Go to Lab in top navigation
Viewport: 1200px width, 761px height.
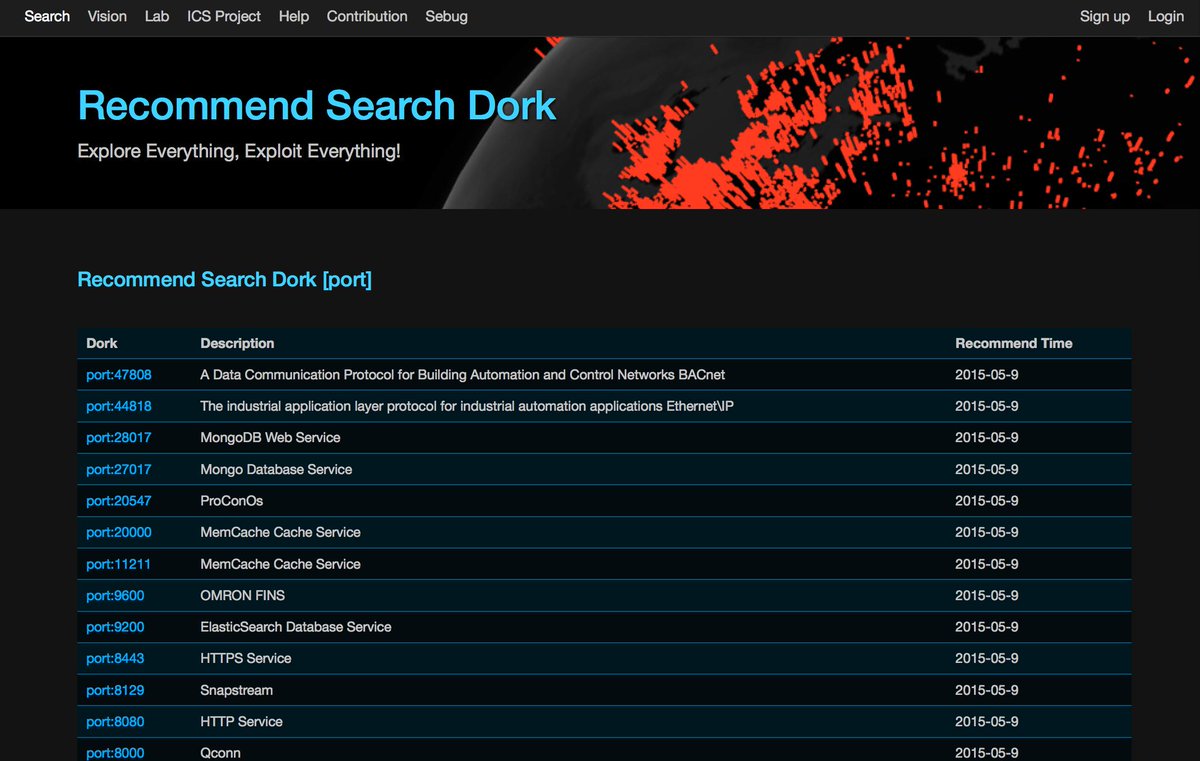point(157,16)
